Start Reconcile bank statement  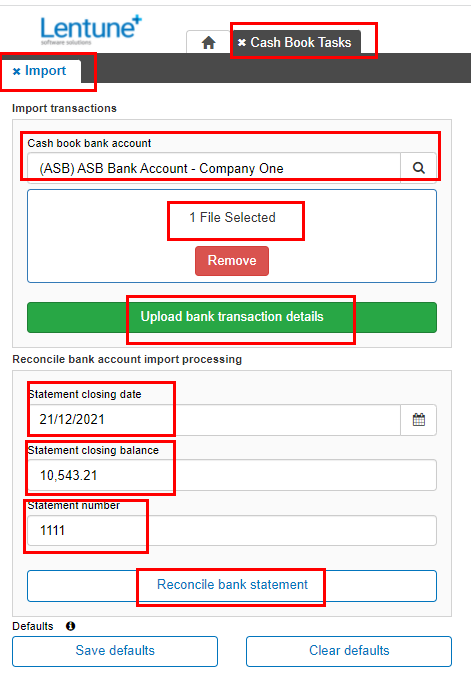(232, 585)
